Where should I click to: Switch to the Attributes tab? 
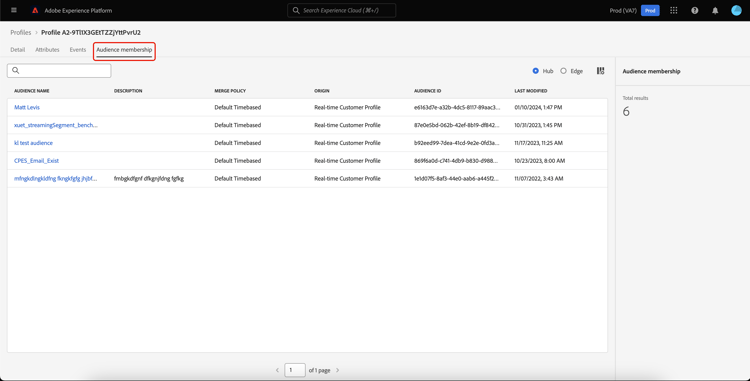[x=47, y=50]
